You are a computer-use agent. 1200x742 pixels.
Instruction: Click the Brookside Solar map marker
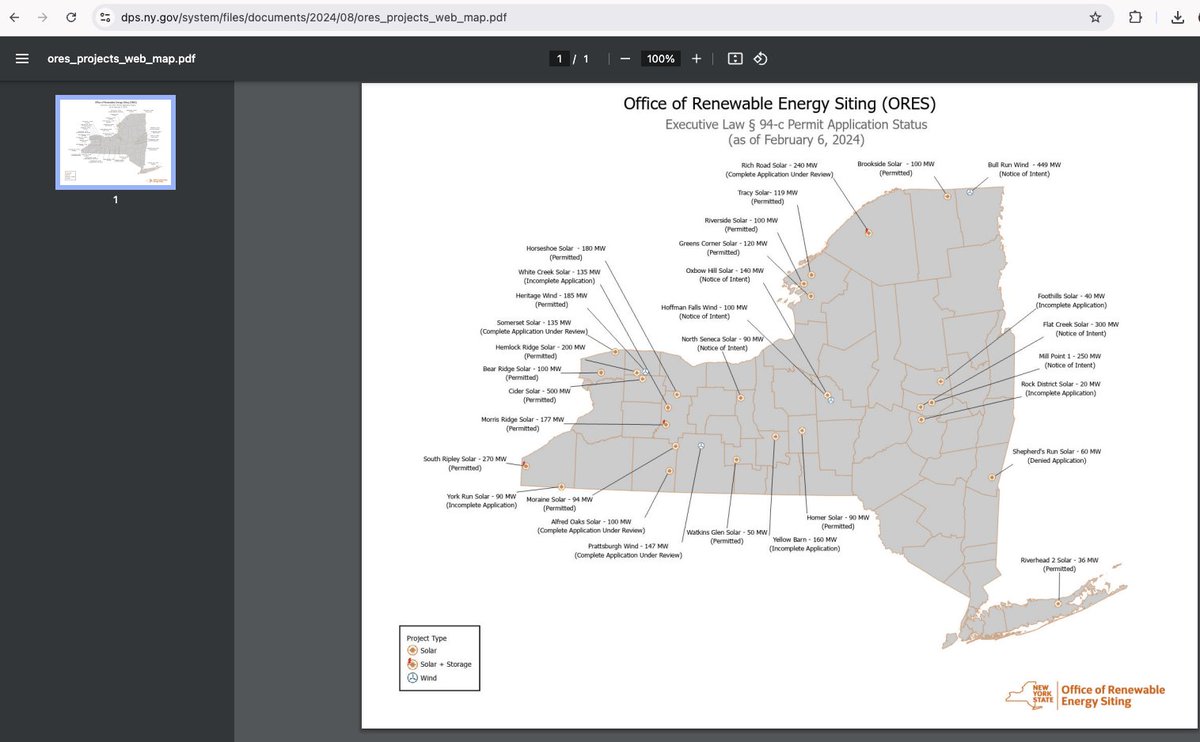[946, 196]
